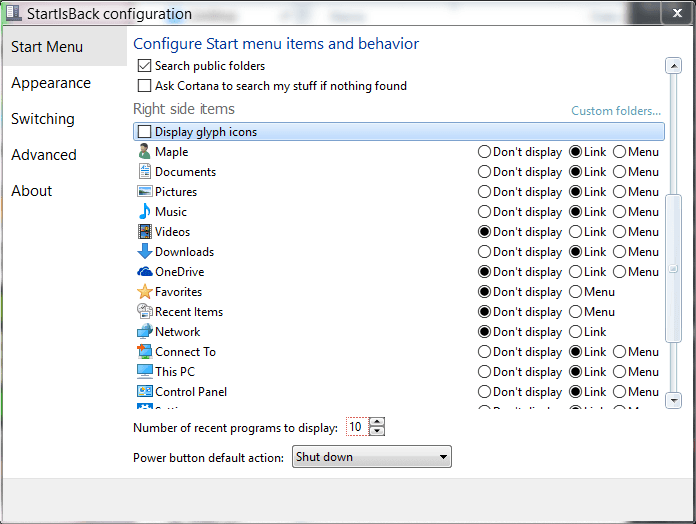Screen dimensions: 696x524
Task: Set Favorites to Menu
Action: (x=575, y=292)
